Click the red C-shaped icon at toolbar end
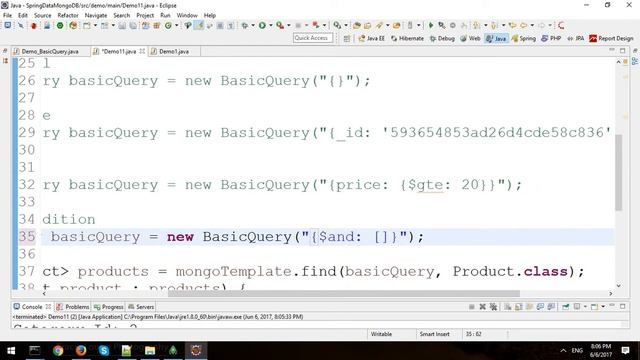This screenshot has width=640, height=360. point(561,25)
